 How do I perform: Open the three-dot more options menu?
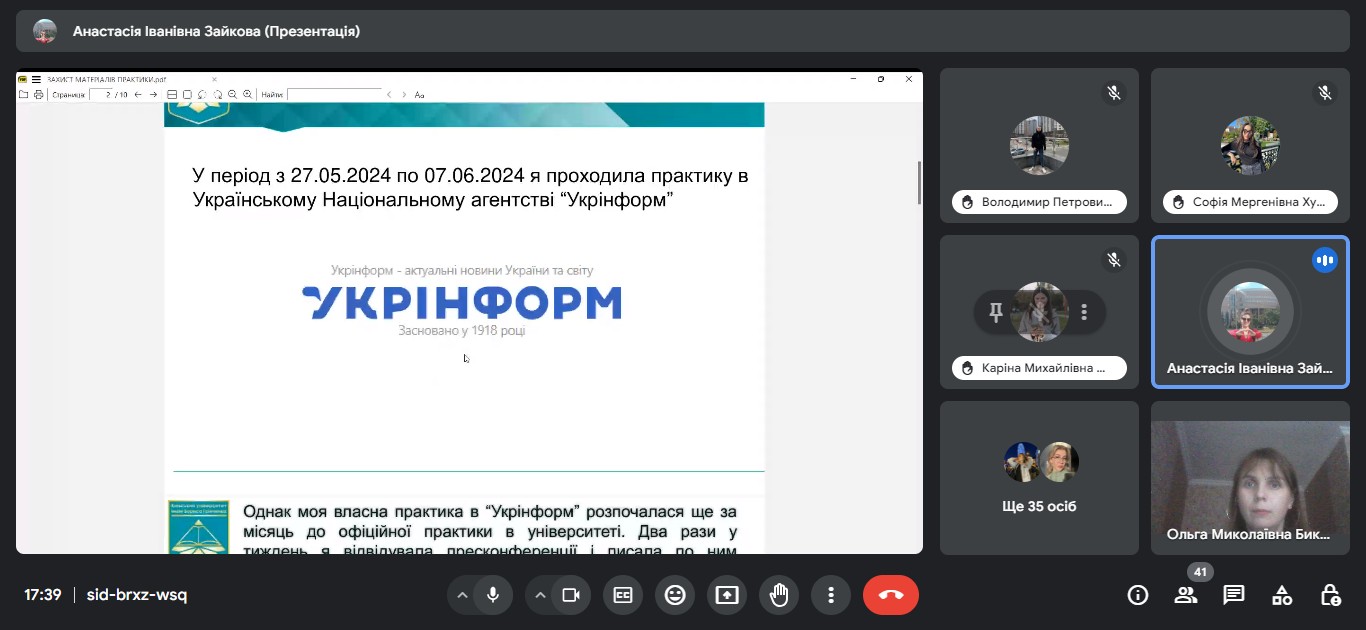click(x=831, y=595)
